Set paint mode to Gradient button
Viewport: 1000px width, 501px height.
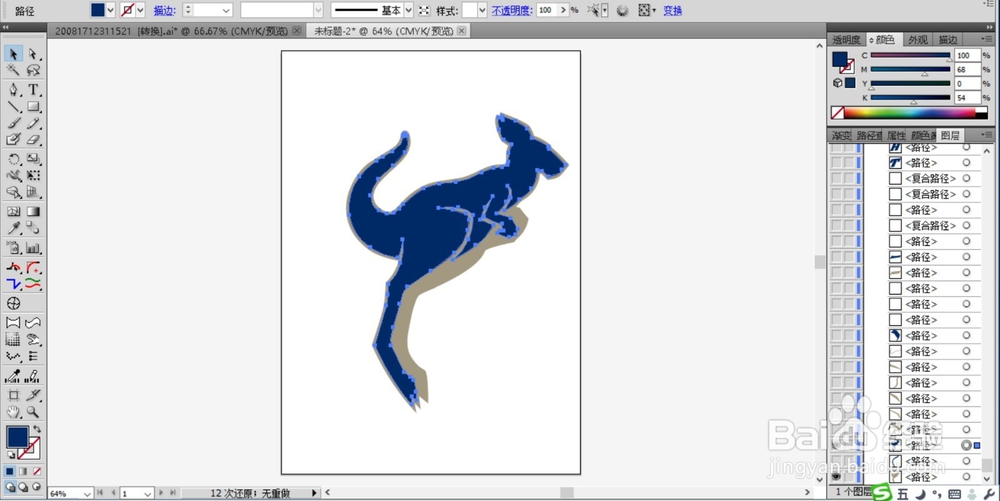(x=23, y=472)
